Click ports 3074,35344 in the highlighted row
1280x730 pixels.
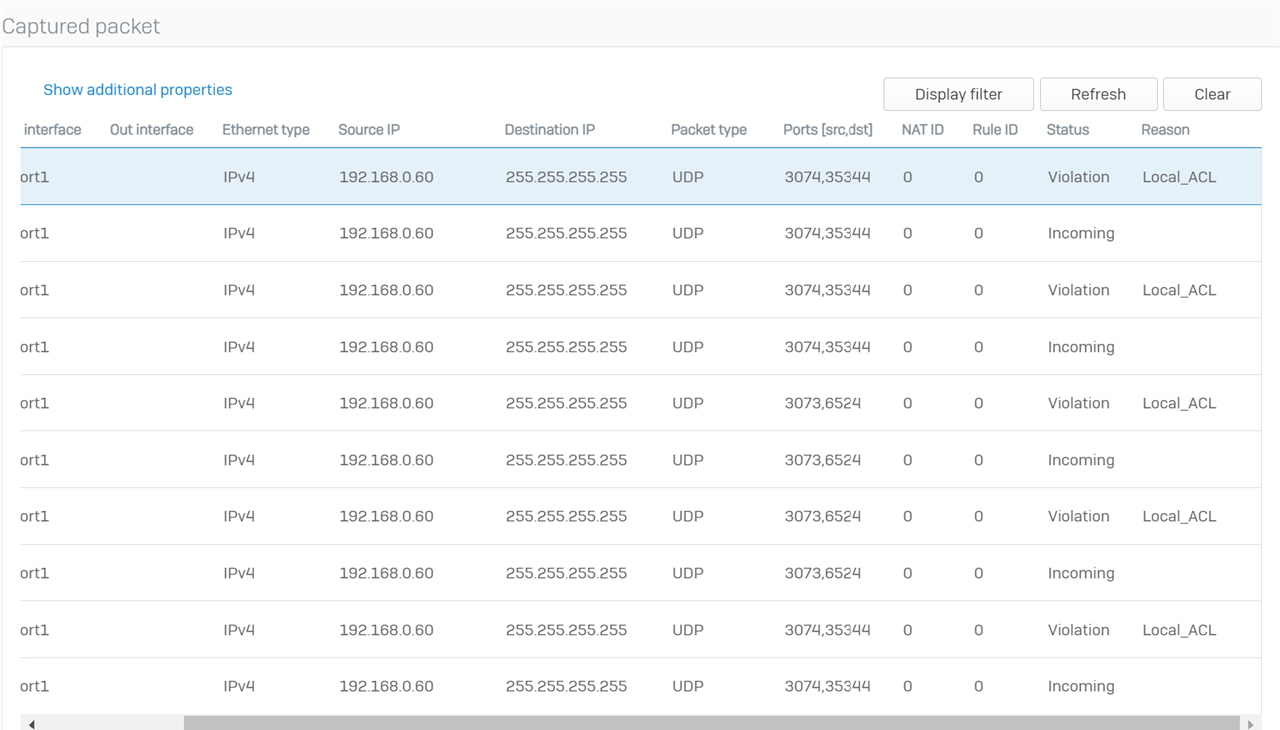(x=827, y=177)
